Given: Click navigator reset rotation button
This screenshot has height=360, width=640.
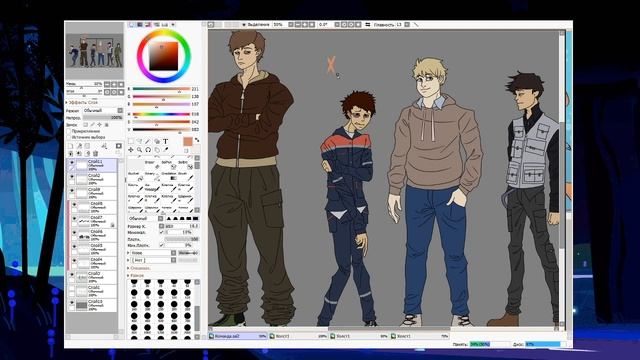Looking at the screenshot, I should 121,92.
